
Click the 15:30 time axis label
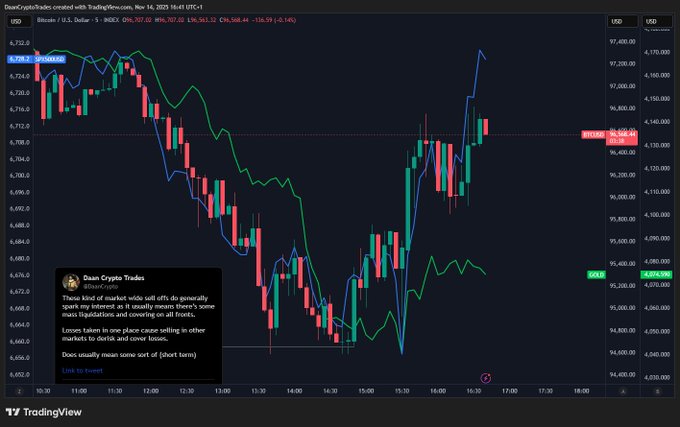coord(402,391)
